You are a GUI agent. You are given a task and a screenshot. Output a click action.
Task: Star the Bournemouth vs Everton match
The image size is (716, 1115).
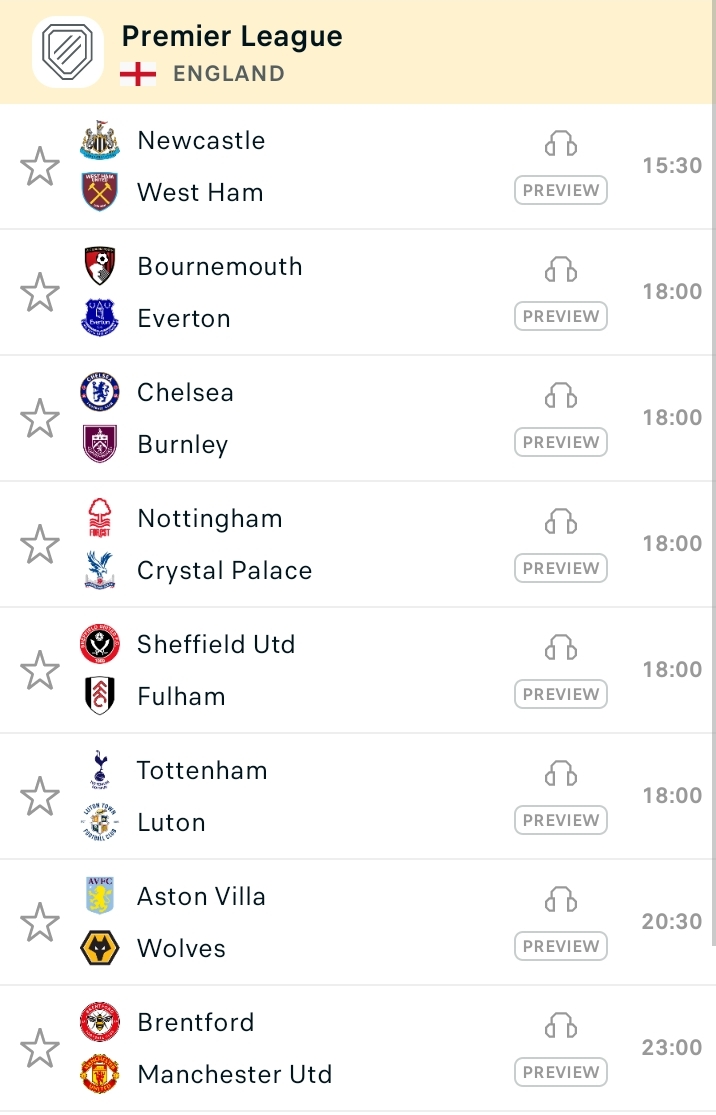[x=40, y=292]
